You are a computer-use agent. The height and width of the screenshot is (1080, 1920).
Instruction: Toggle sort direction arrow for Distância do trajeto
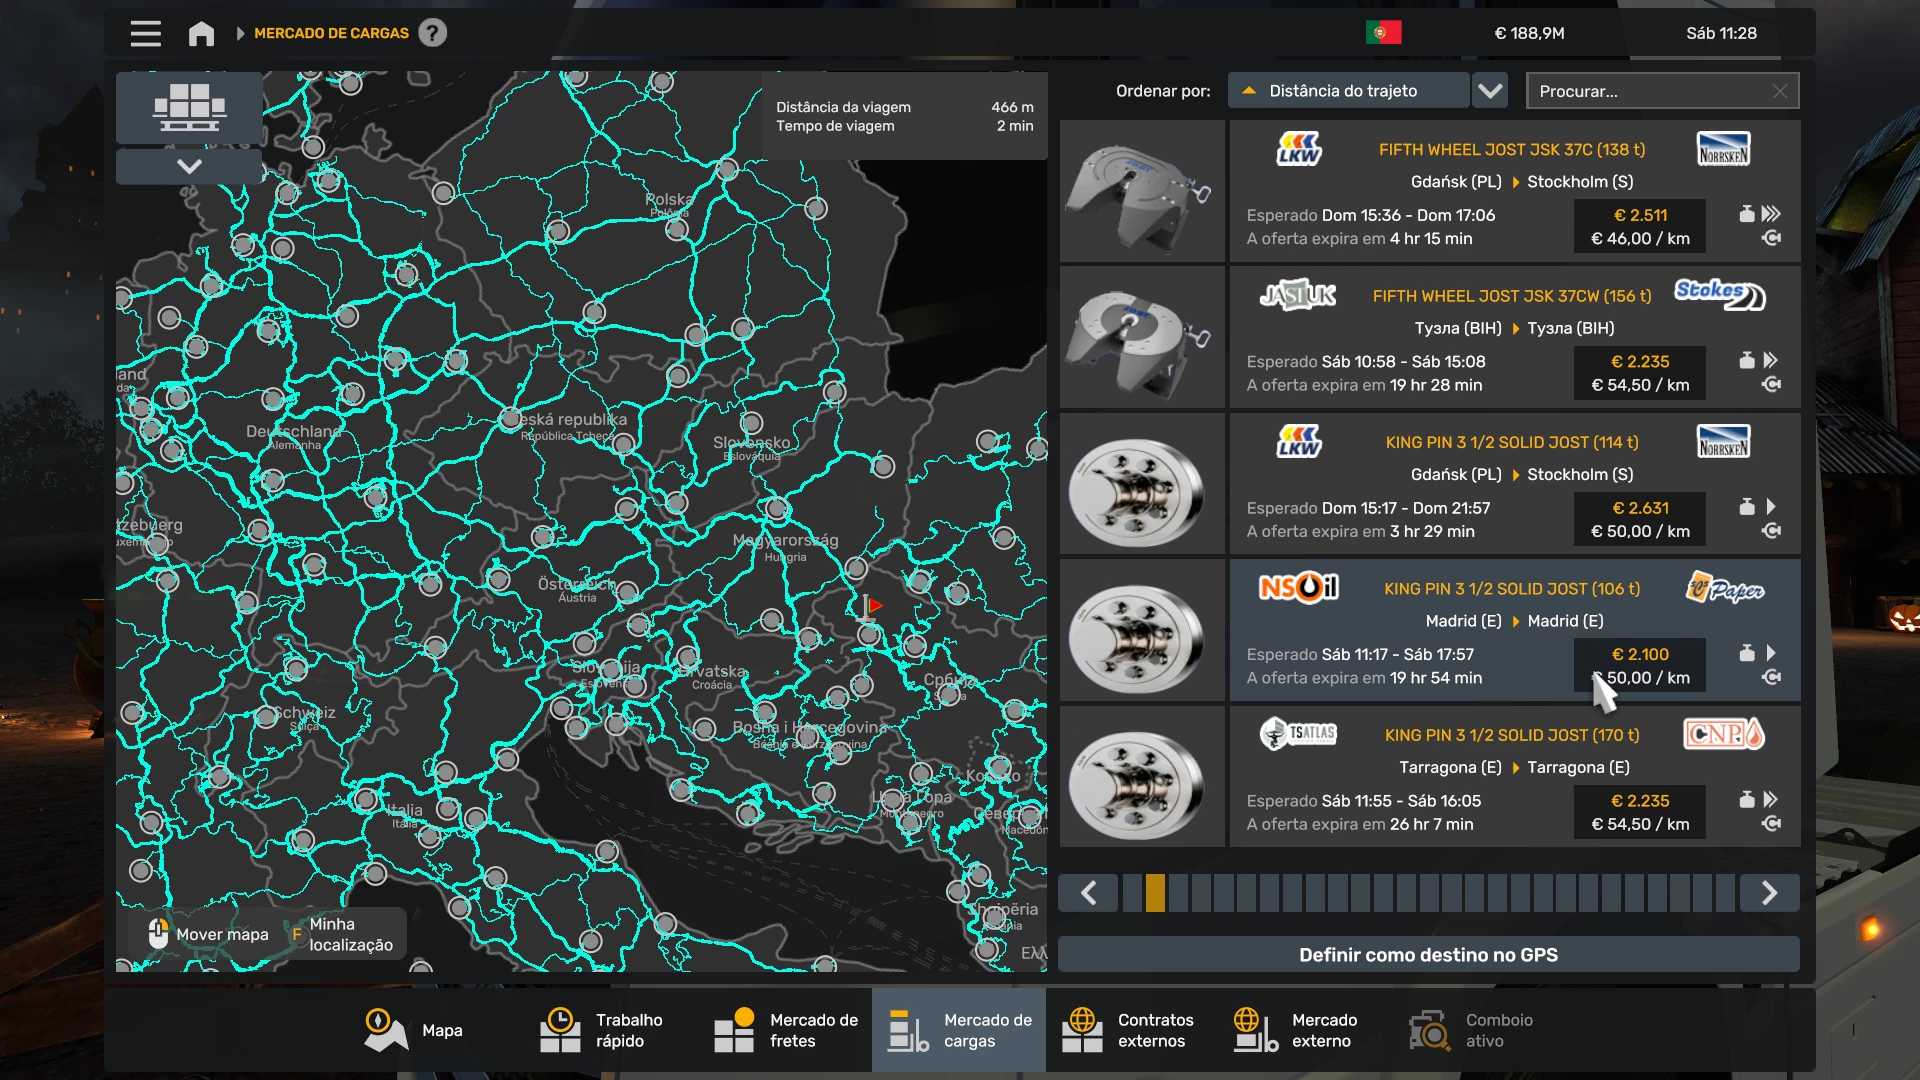[x=1248, y=91]
